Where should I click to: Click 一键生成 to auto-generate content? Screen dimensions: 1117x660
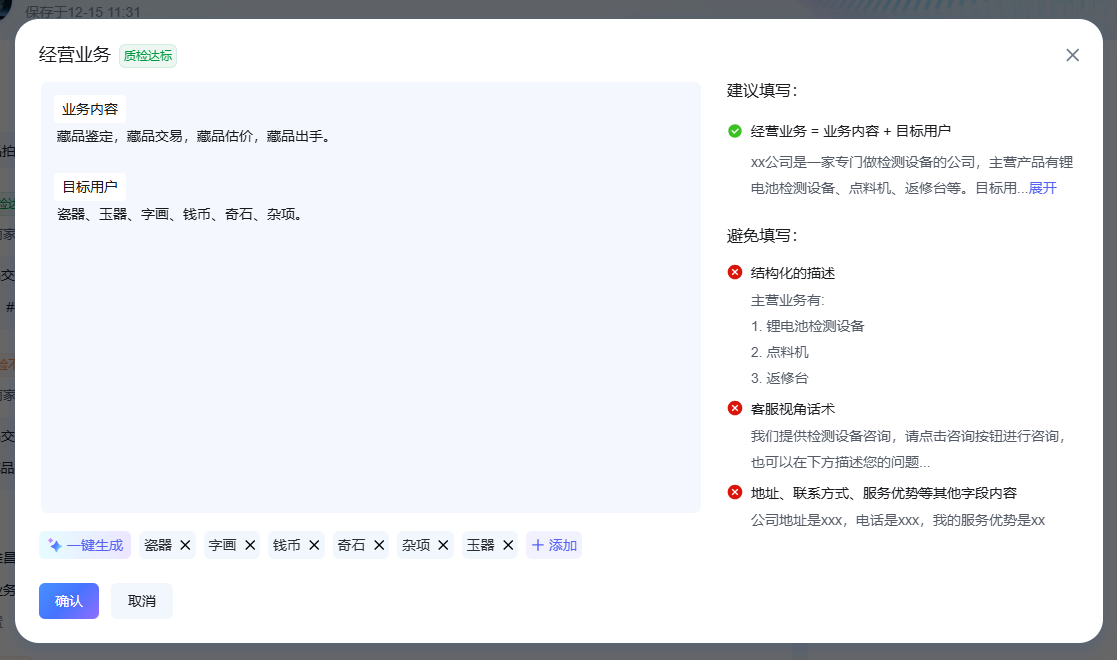click(85, 545)
